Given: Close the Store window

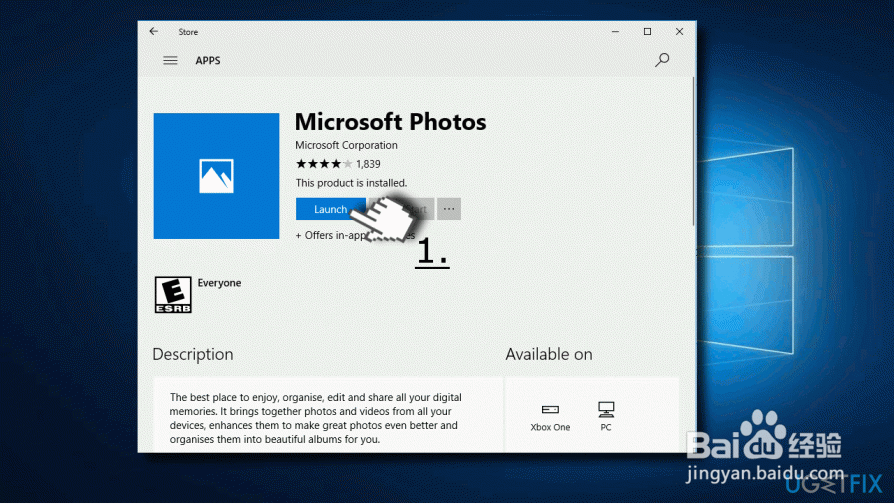Looking at the screenshot, I should coord(679,31).
